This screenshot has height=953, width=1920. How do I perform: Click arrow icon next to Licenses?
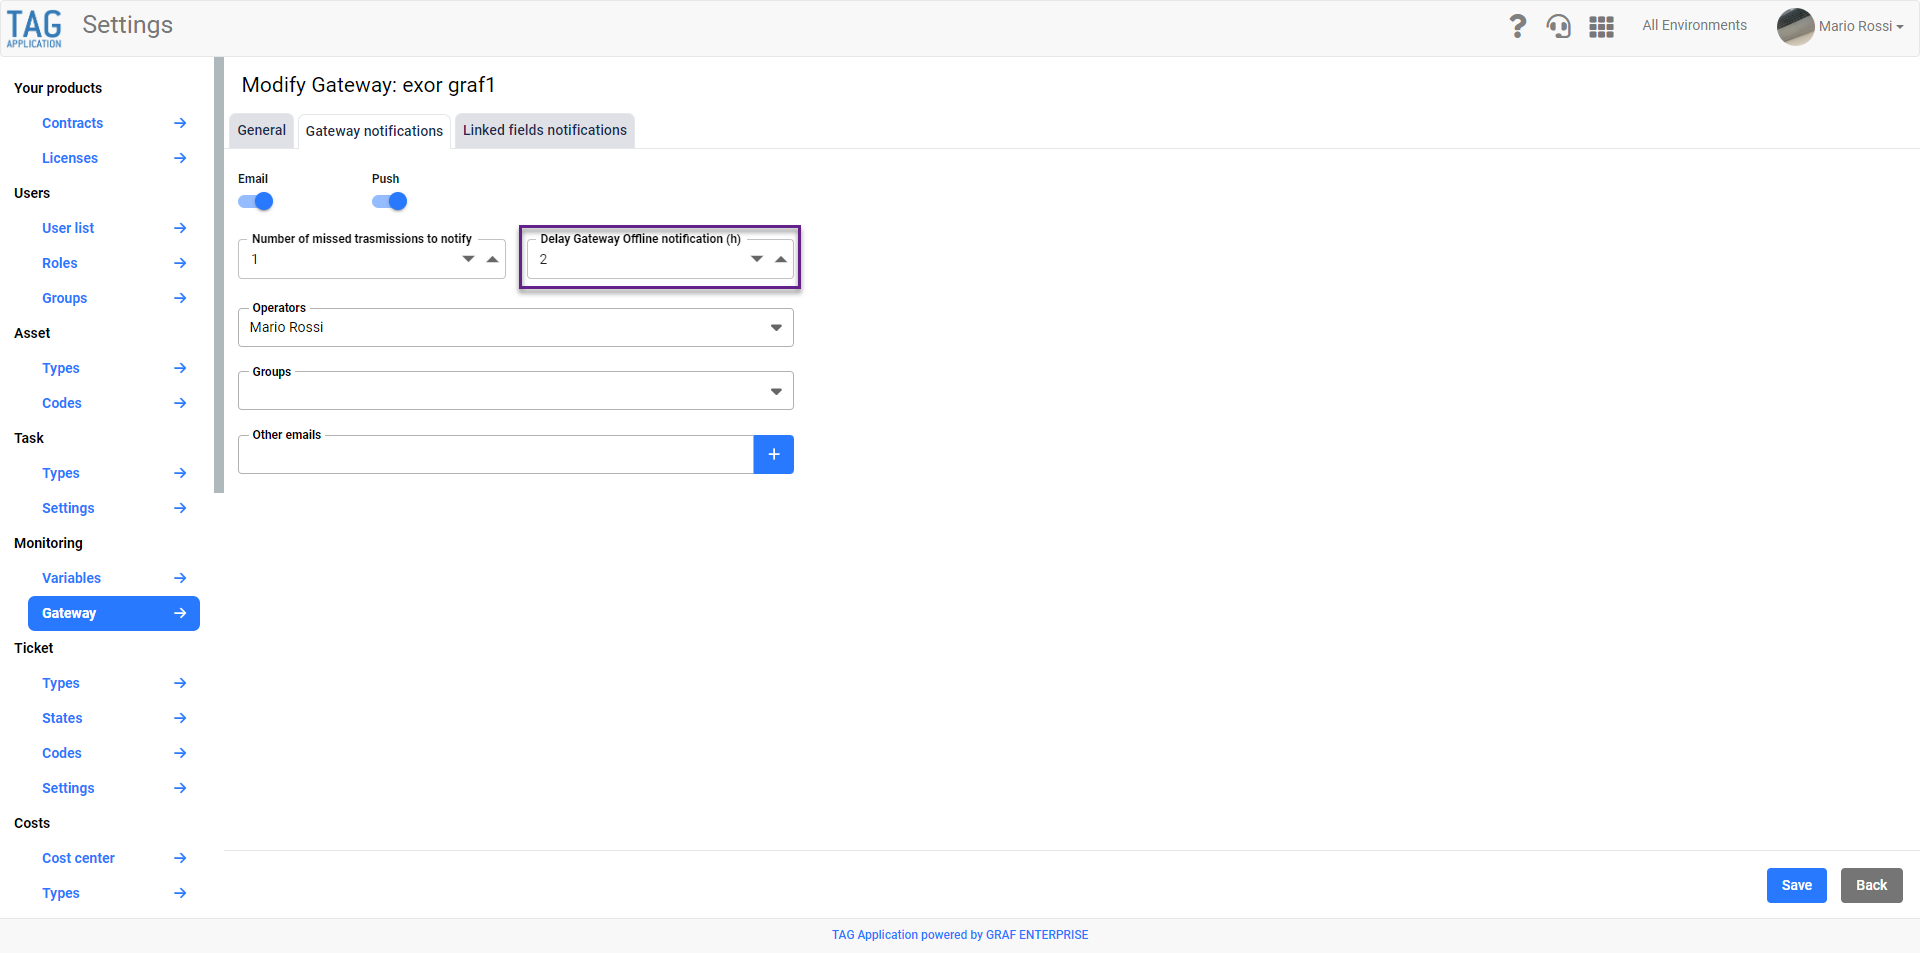(180, 158)
